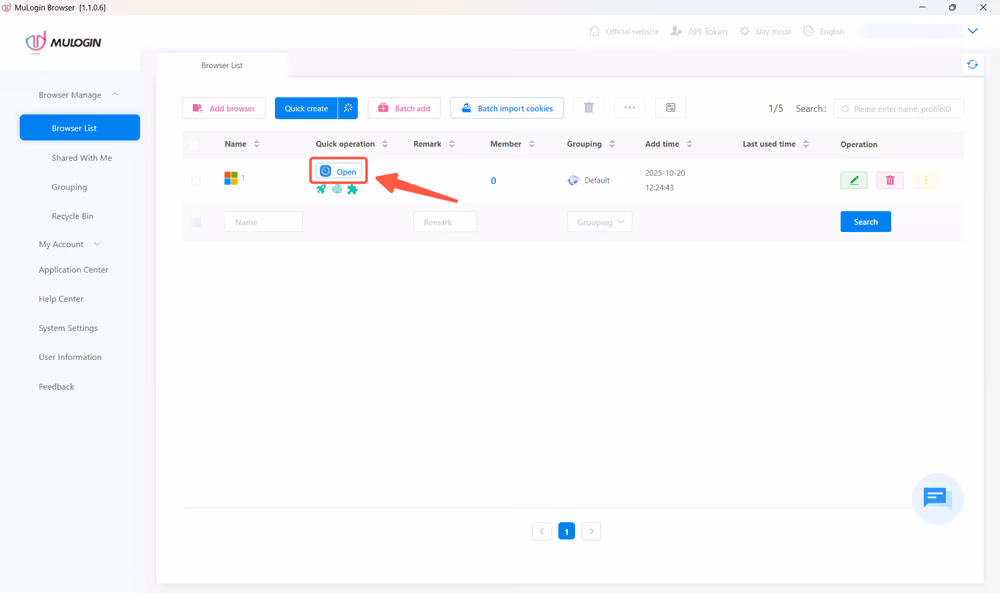1000x593 pixels.
Task: Open Shared With Me in the sidebar
Action: point(82,158)
